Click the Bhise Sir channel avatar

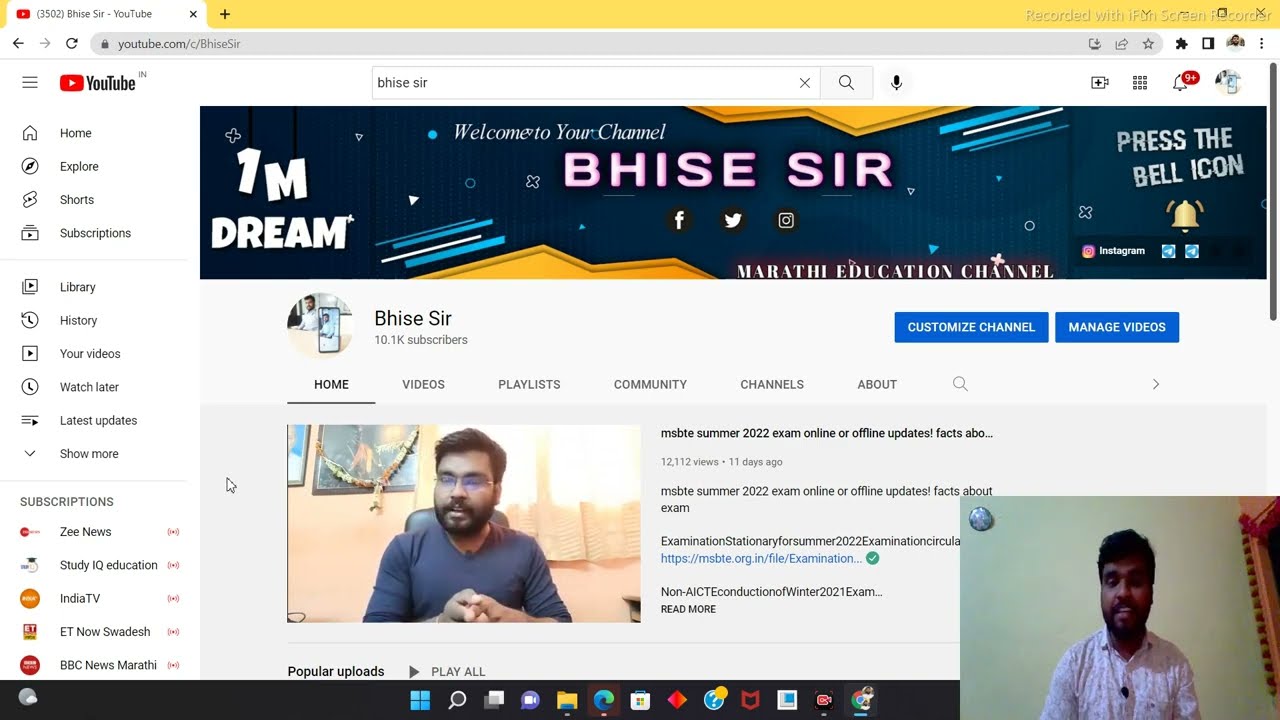coord(320,326)
